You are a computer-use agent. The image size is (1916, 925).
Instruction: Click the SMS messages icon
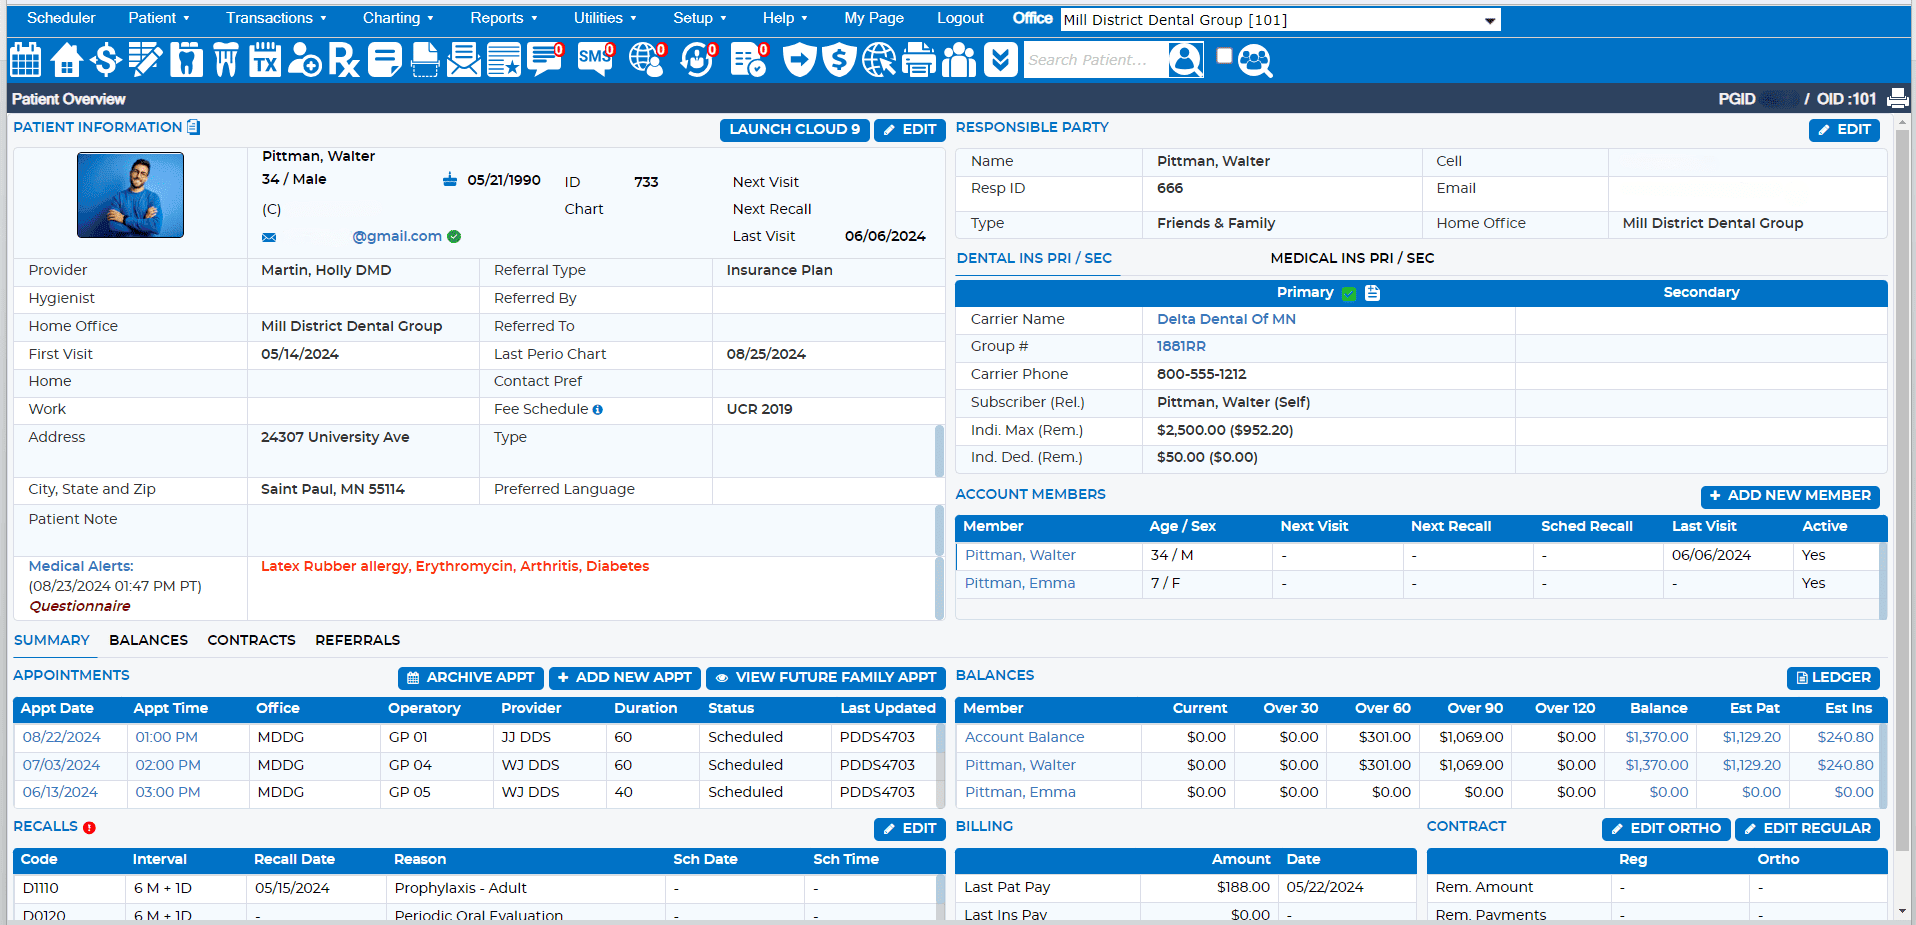click(595, 60)
